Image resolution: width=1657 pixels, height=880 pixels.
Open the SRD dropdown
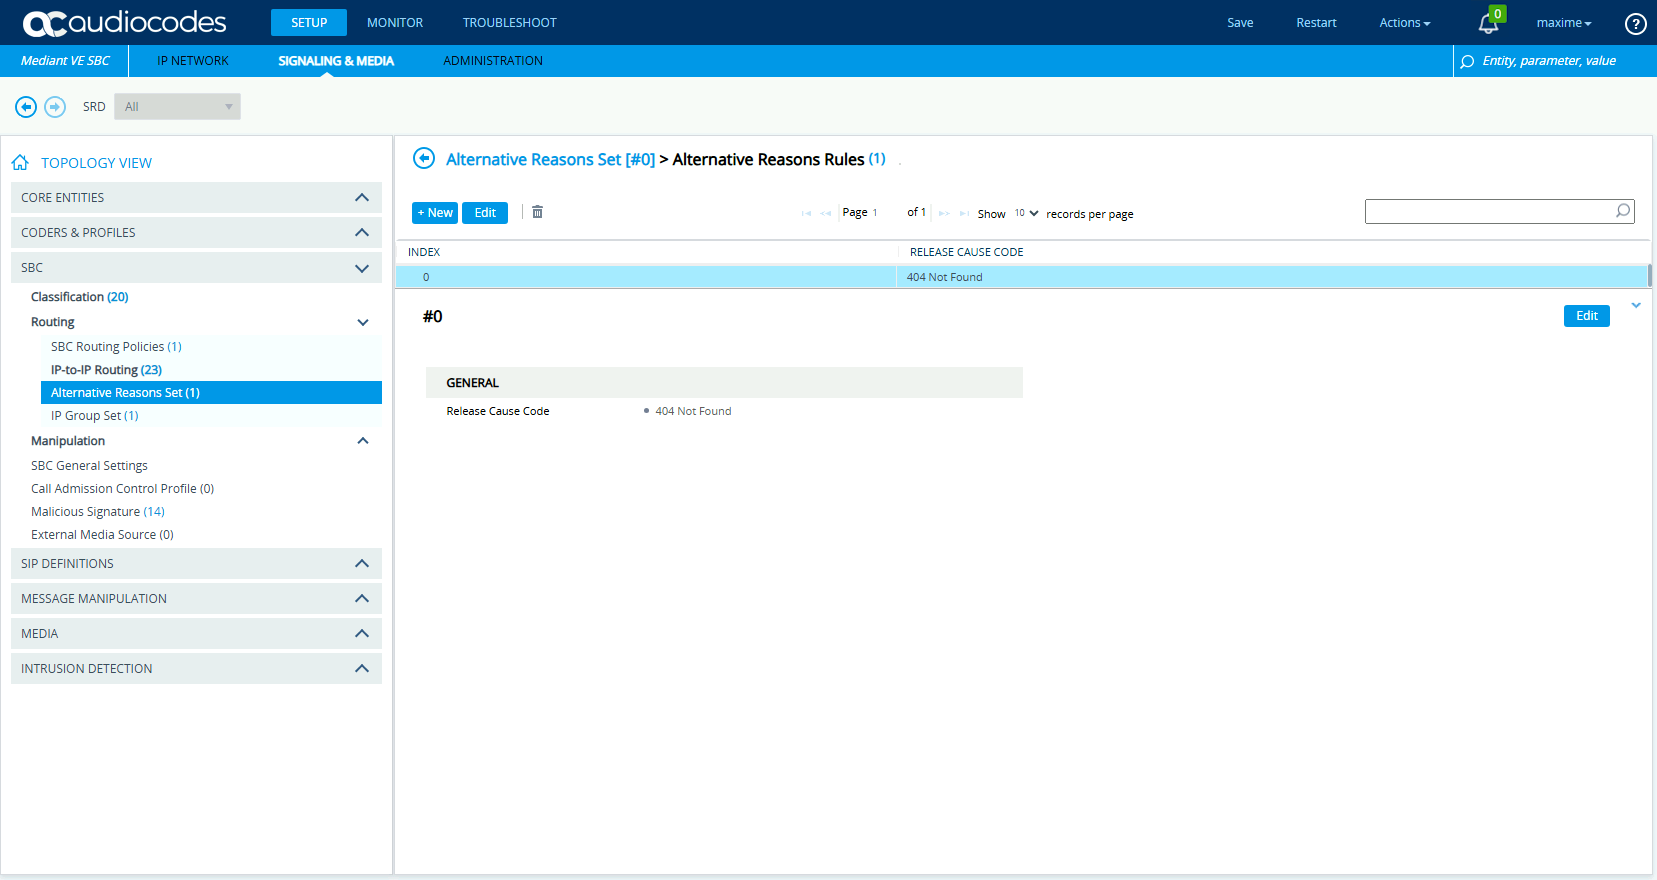177,107
